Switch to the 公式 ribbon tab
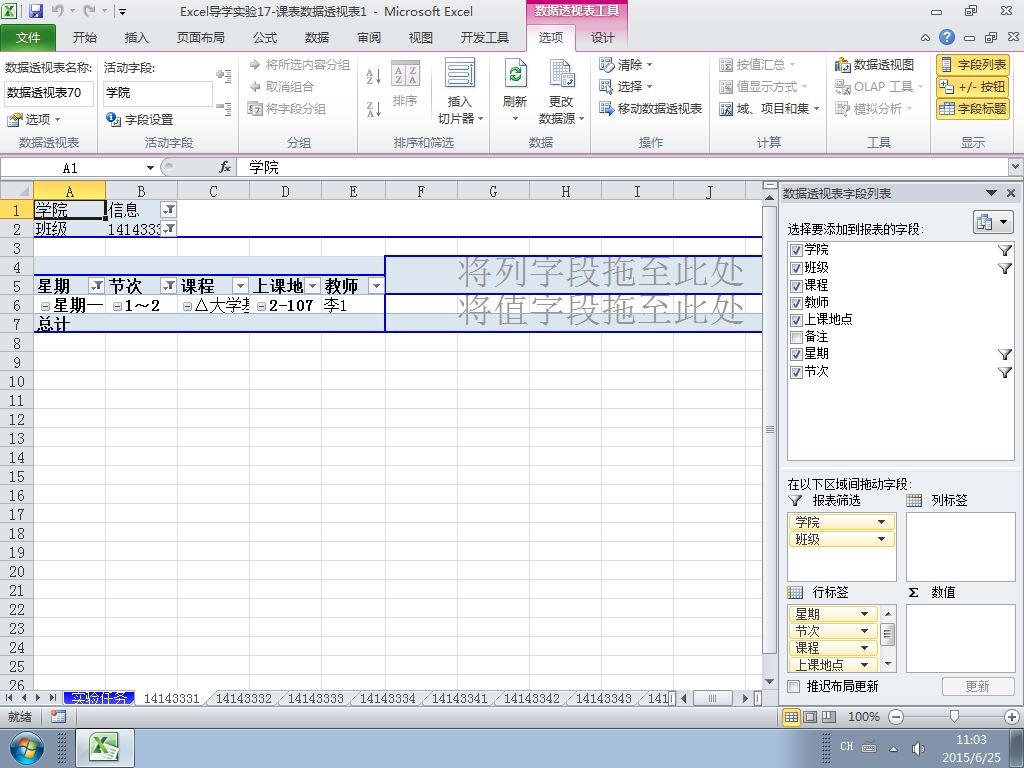This screenshot has width=1024, height=768. [264, 38]
